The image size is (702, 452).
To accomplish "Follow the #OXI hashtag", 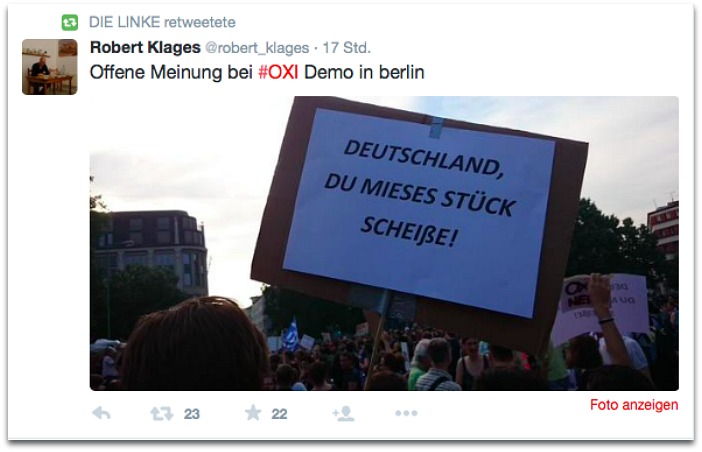I will [x=278, y=72].
